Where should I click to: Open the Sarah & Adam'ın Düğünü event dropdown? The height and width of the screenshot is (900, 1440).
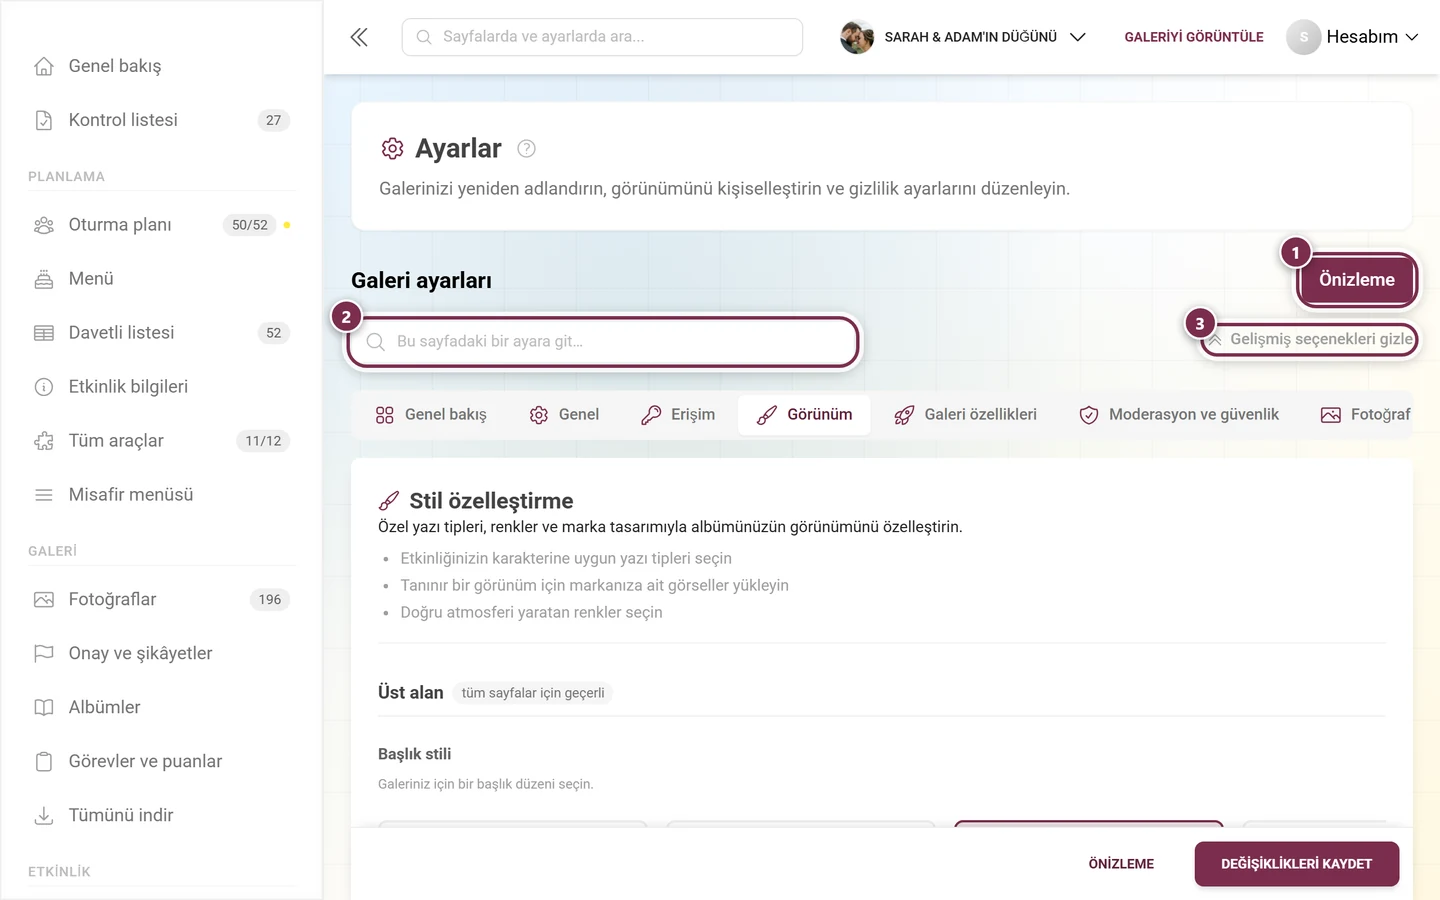963,37
